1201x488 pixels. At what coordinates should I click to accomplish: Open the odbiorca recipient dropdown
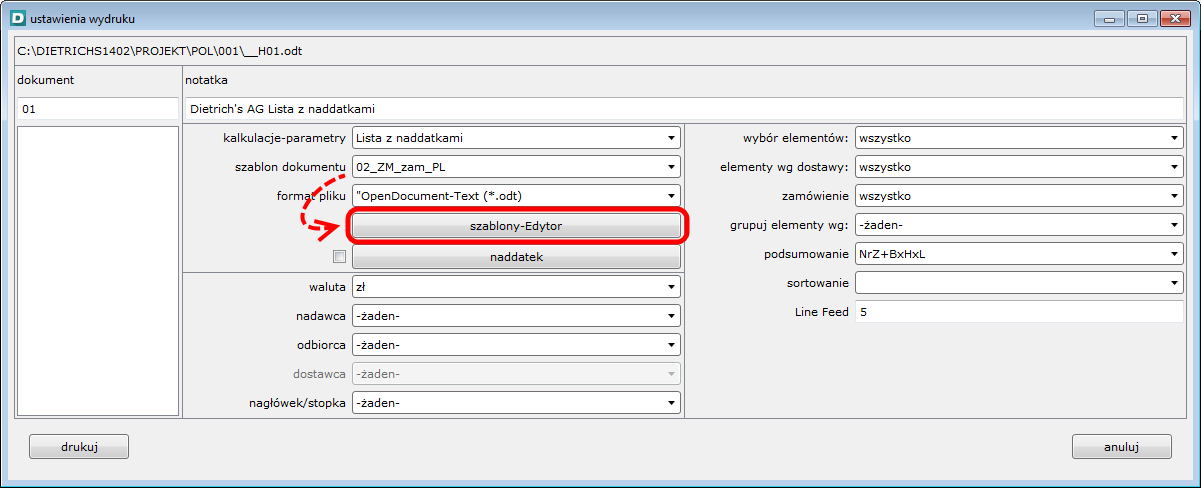[516, 345]
